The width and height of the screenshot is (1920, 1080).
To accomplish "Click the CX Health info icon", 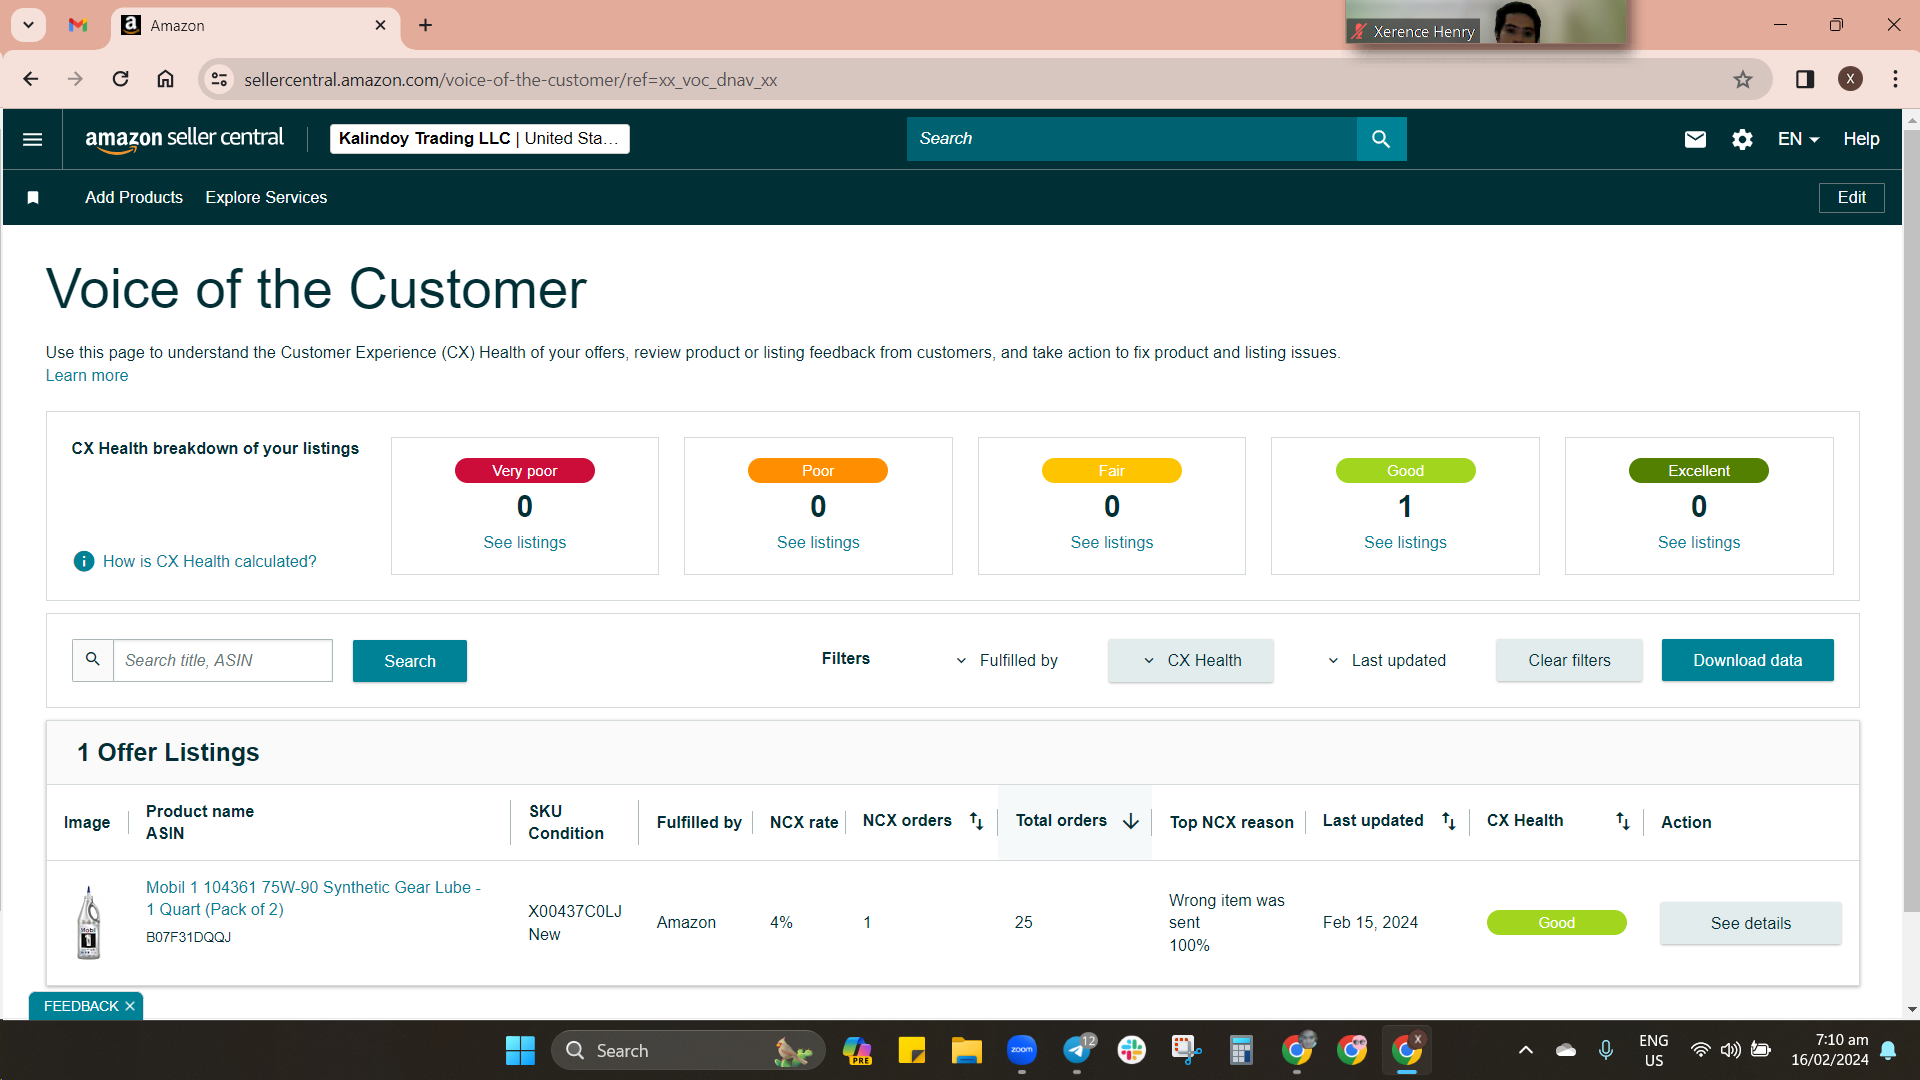I will coord(84,561).
